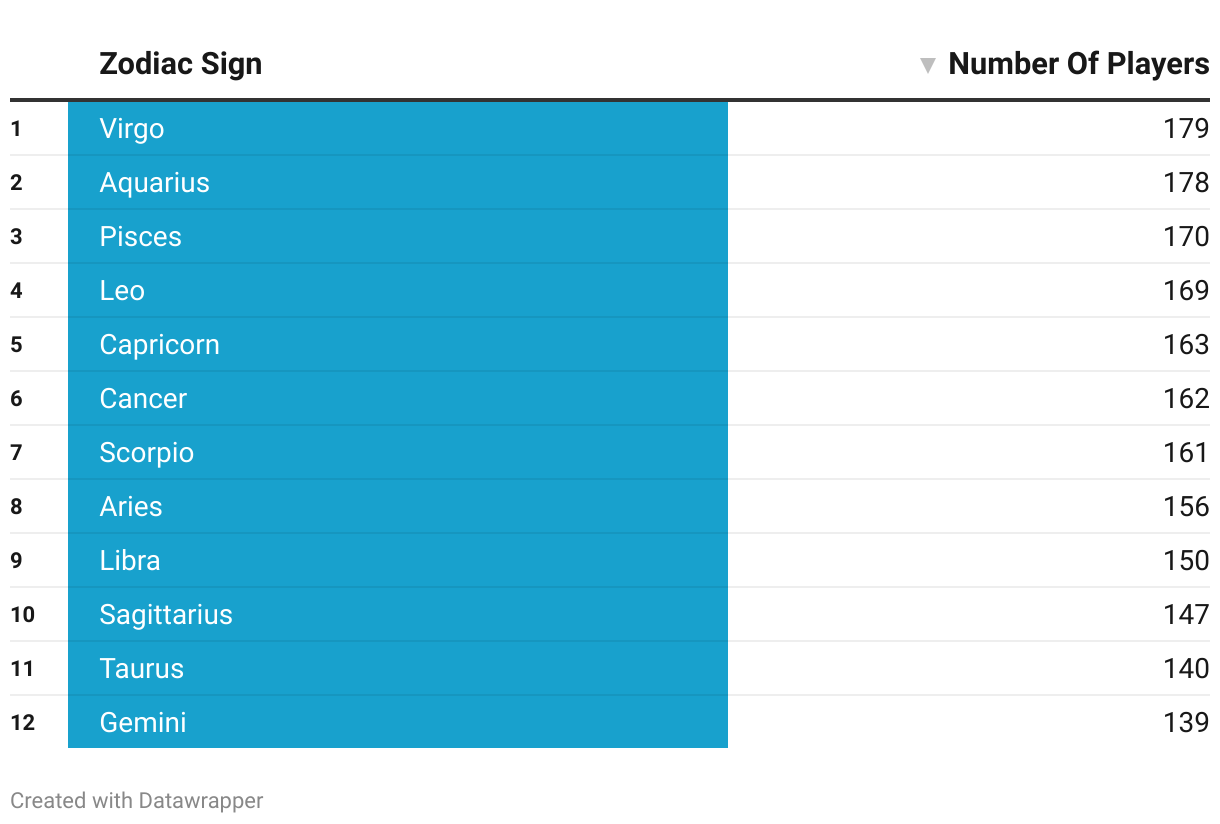Click the Pisces bar
Image resolution: width=1220 pixels, height=824 pixels.
(398, 237)
